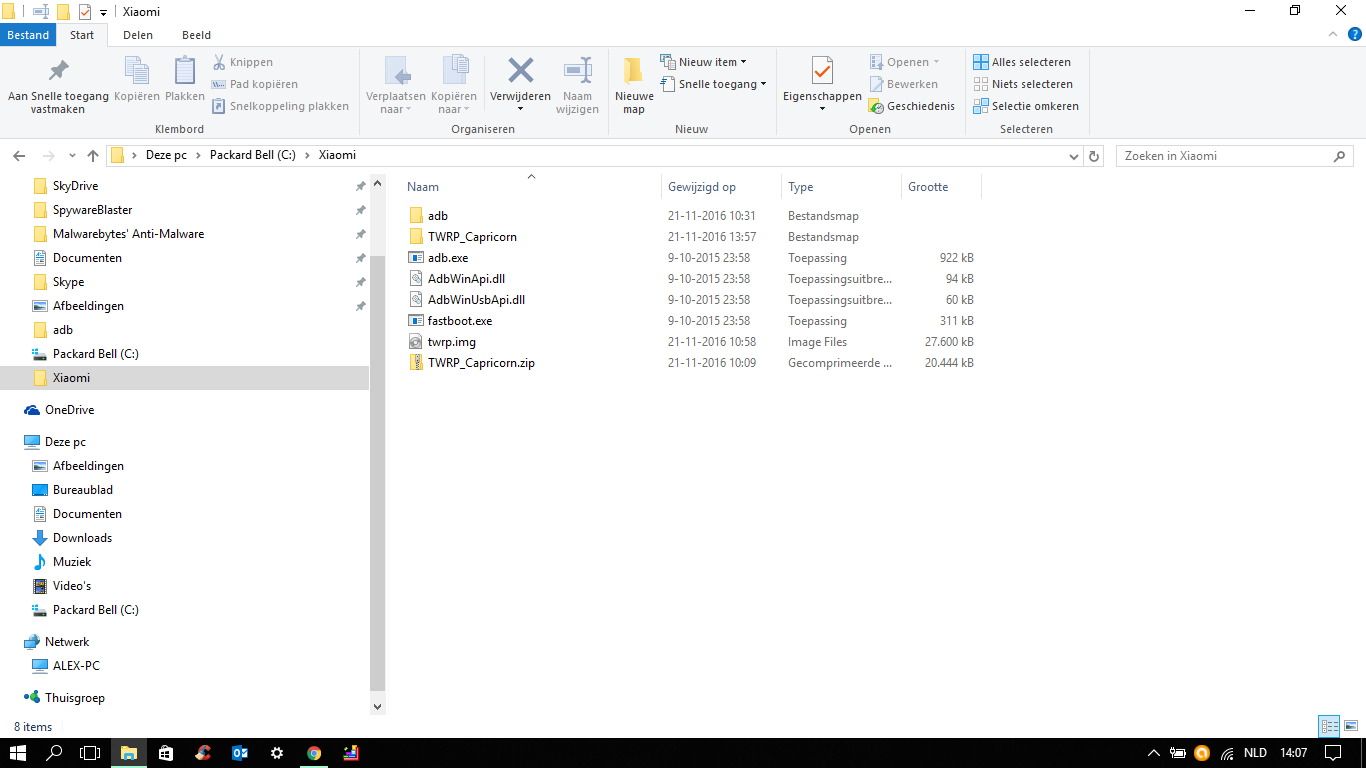The height and width of the screenshot is (768, 1366).
Task: Switch to large icons view toggle
Action: click(1350, 727)
